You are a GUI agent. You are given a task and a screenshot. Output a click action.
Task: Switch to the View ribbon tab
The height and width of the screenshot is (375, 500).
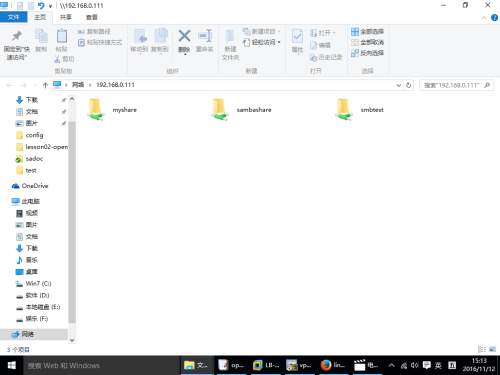pyautogui.click(x=92, y=17)
